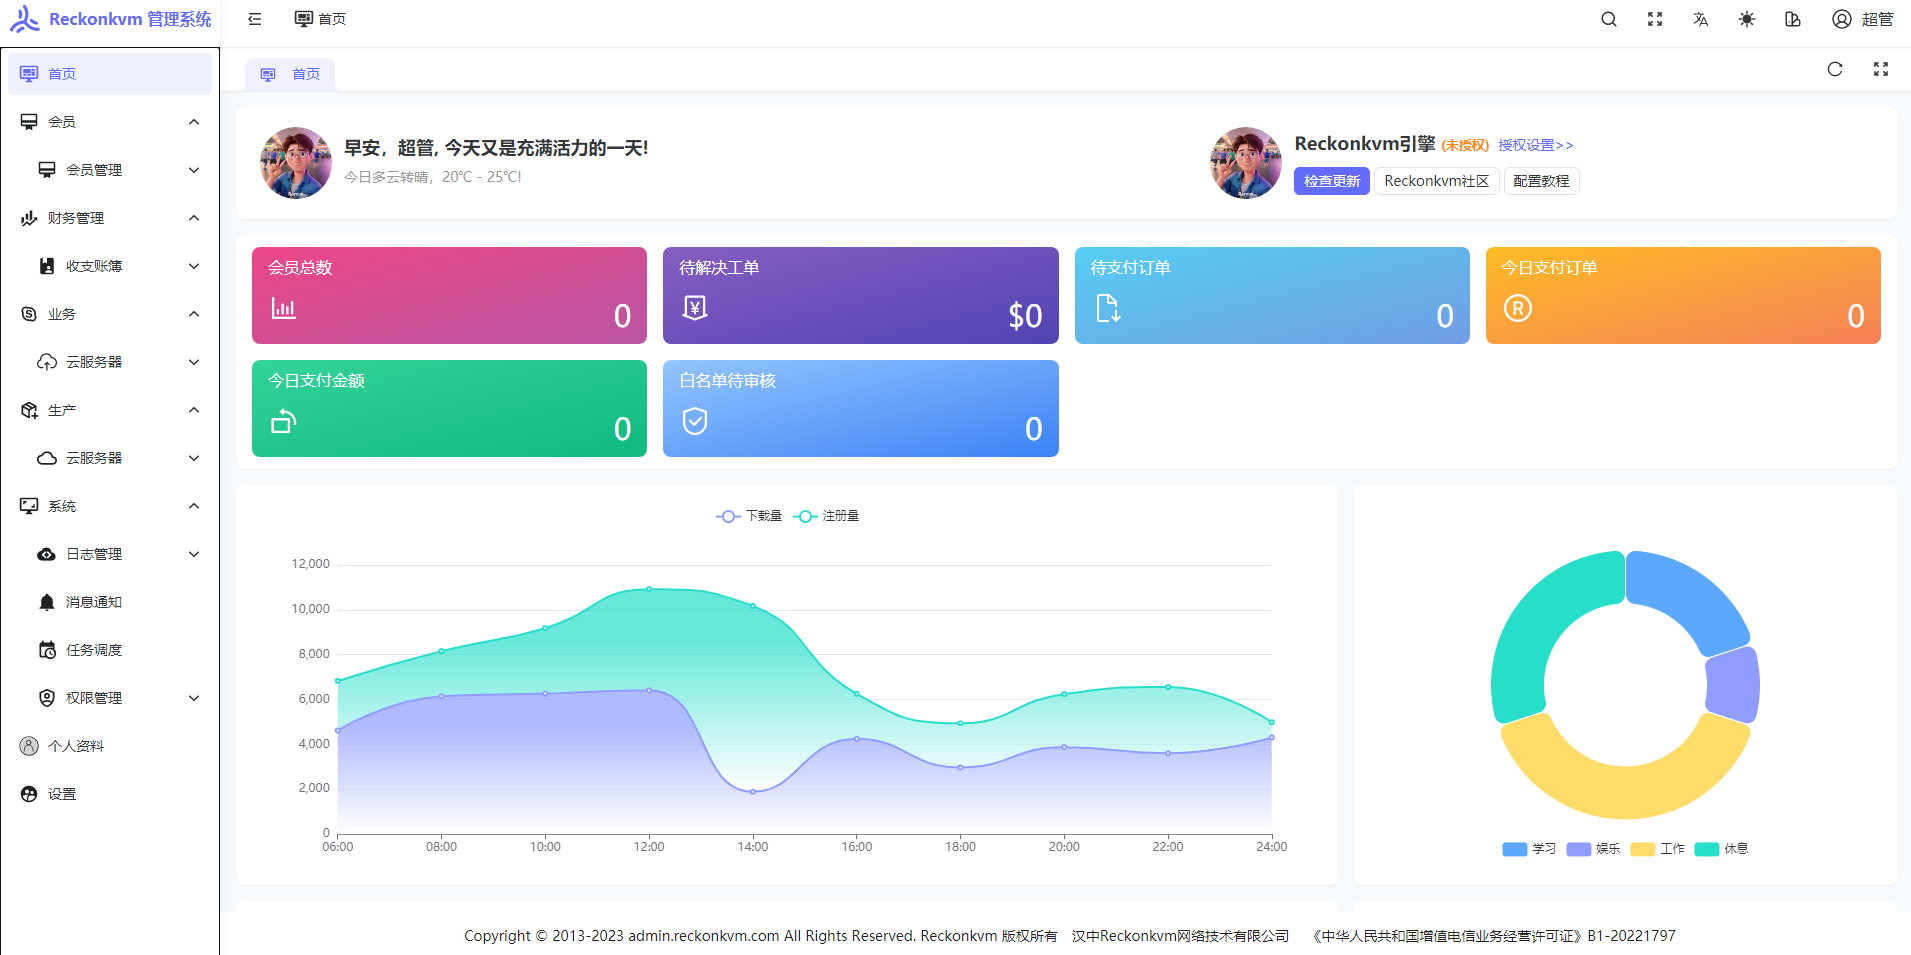The height and width of the screenshot is (955, 1911).
Task: Click the fullscreen icon in top header
Action: point(1654,19)
